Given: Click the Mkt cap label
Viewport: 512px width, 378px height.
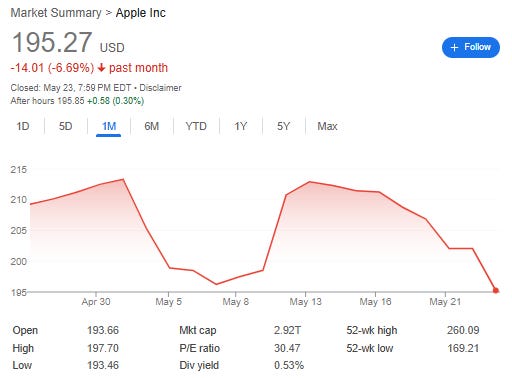Looking at the screenshot, I should pyautogui.click(x=198, y=330).
